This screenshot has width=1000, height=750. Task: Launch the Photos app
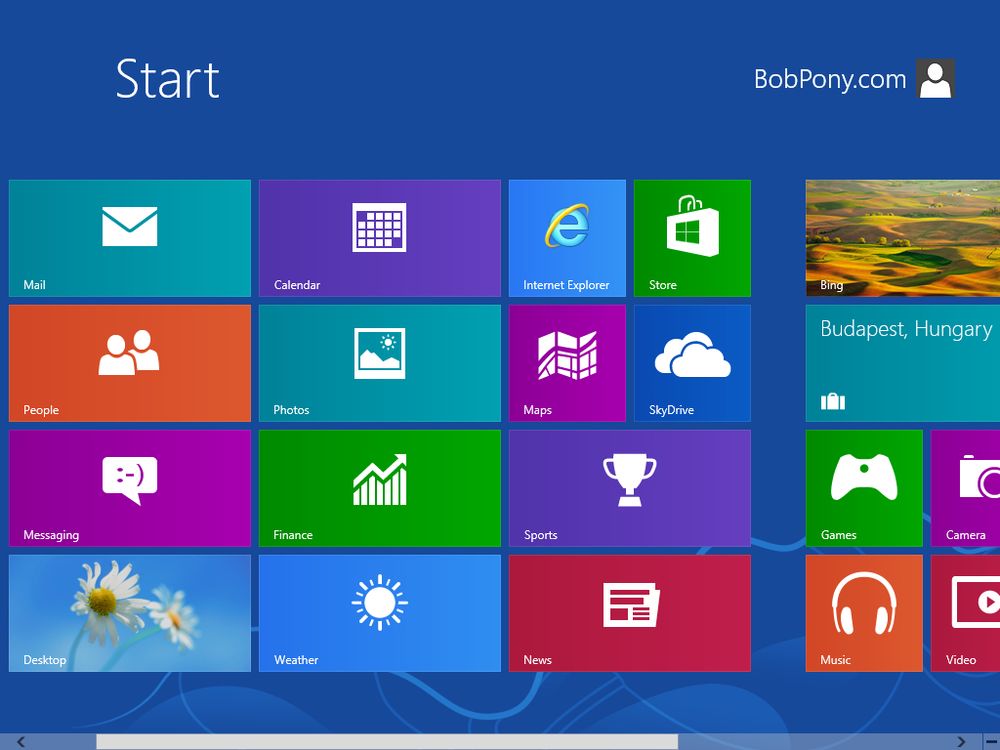point(380,363)
